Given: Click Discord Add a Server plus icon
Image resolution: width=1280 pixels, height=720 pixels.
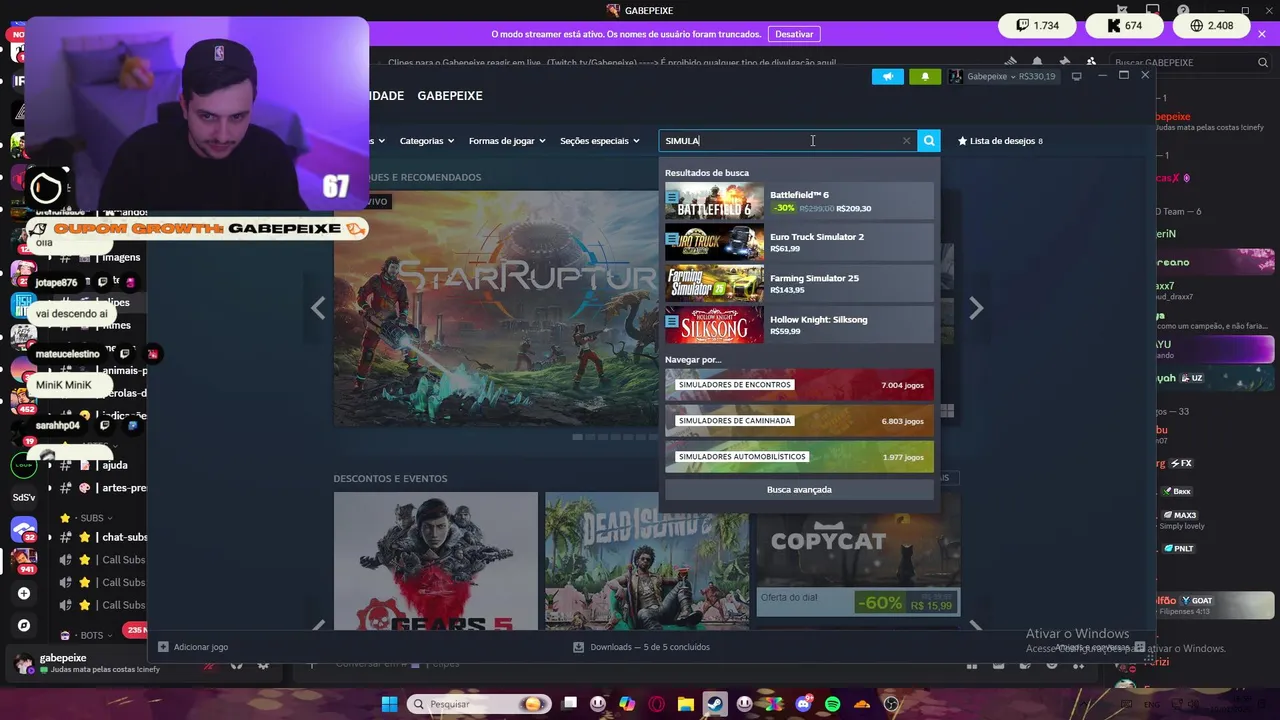Looking at the screenshot, I should 24,593.
